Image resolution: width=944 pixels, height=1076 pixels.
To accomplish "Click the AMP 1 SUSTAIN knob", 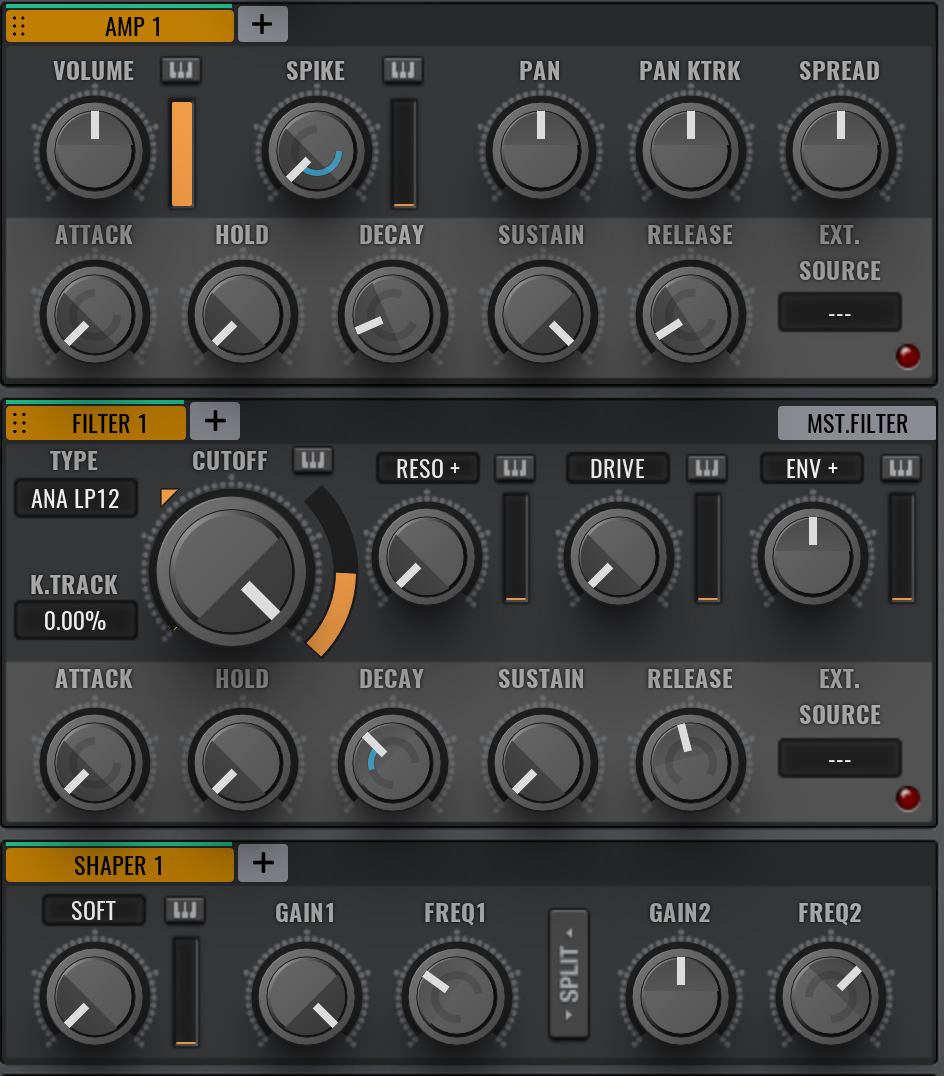I will coord(542,314).
